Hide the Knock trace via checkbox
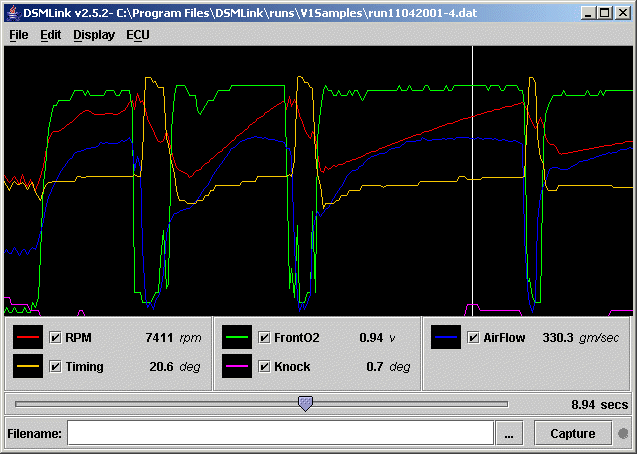The width and height of the screenshot is (637, 454). tap(264, 367)
